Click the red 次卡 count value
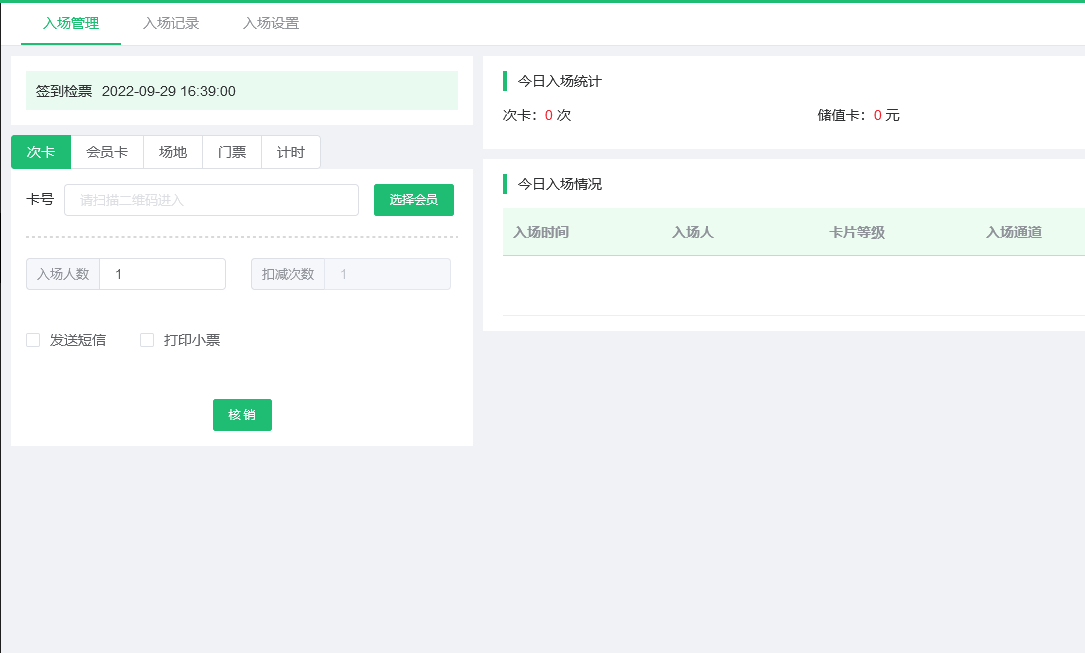The height and width of the screenshot is (653, 1085). point(547,115)
